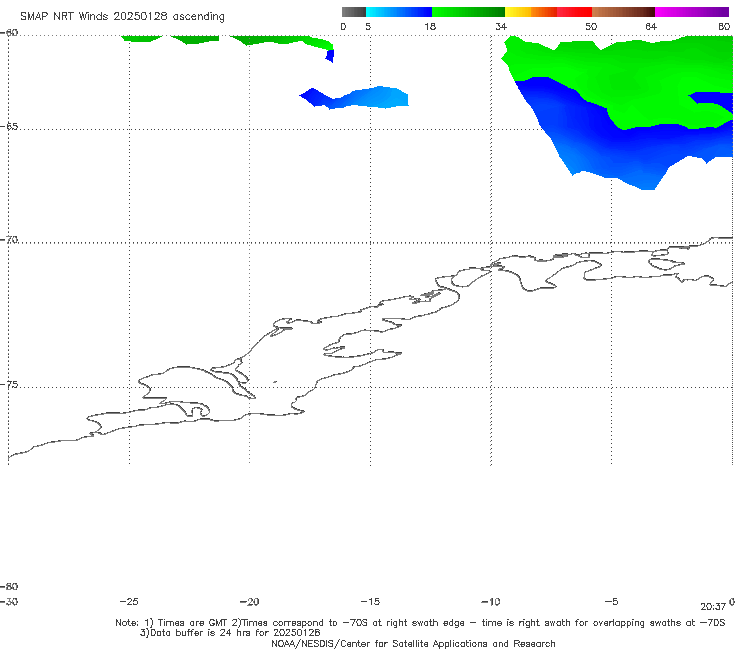Viewport: 740px width, 650px height.
Task: Click the longitude label "-10"
Action: (490, 602)
